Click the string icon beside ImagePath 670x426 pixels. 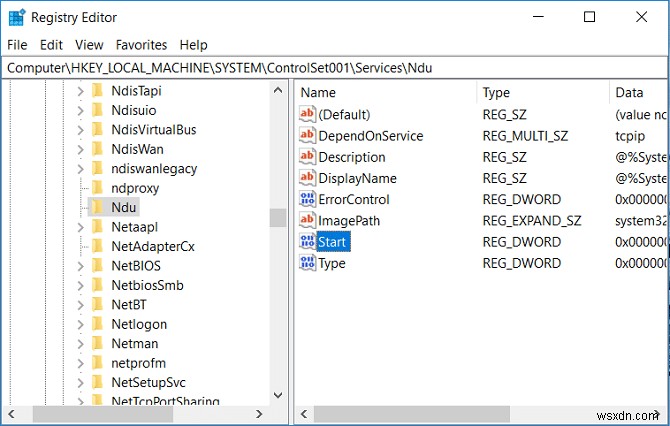click(x=307, y=220)
